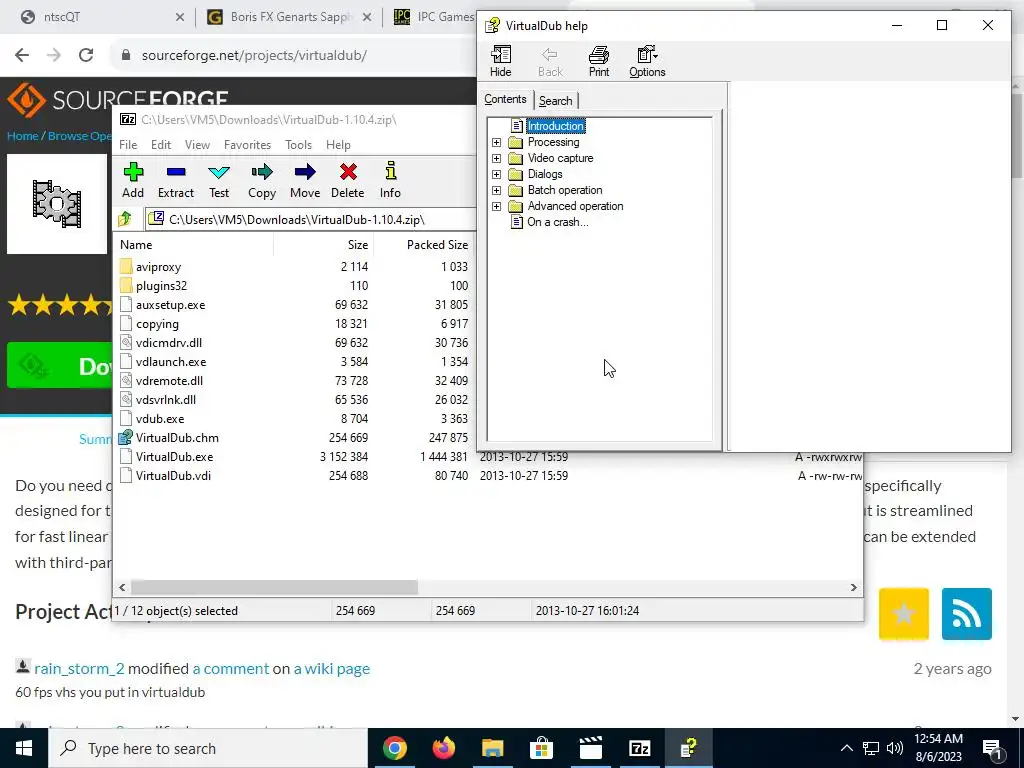
Task: Open 'a comment' link in project activity
Action: point(231,668)
